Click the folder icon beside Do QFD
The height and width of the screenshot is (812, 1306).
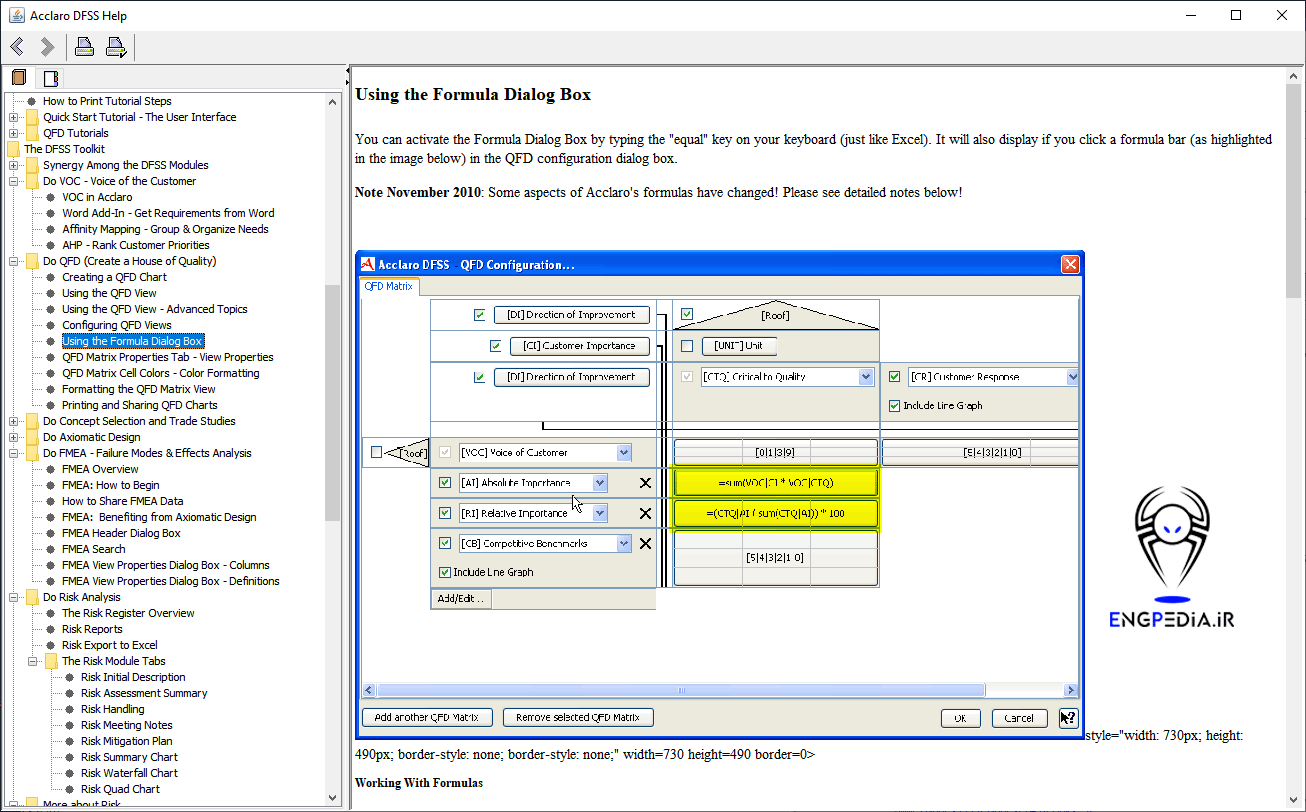(x=32, y=261)
